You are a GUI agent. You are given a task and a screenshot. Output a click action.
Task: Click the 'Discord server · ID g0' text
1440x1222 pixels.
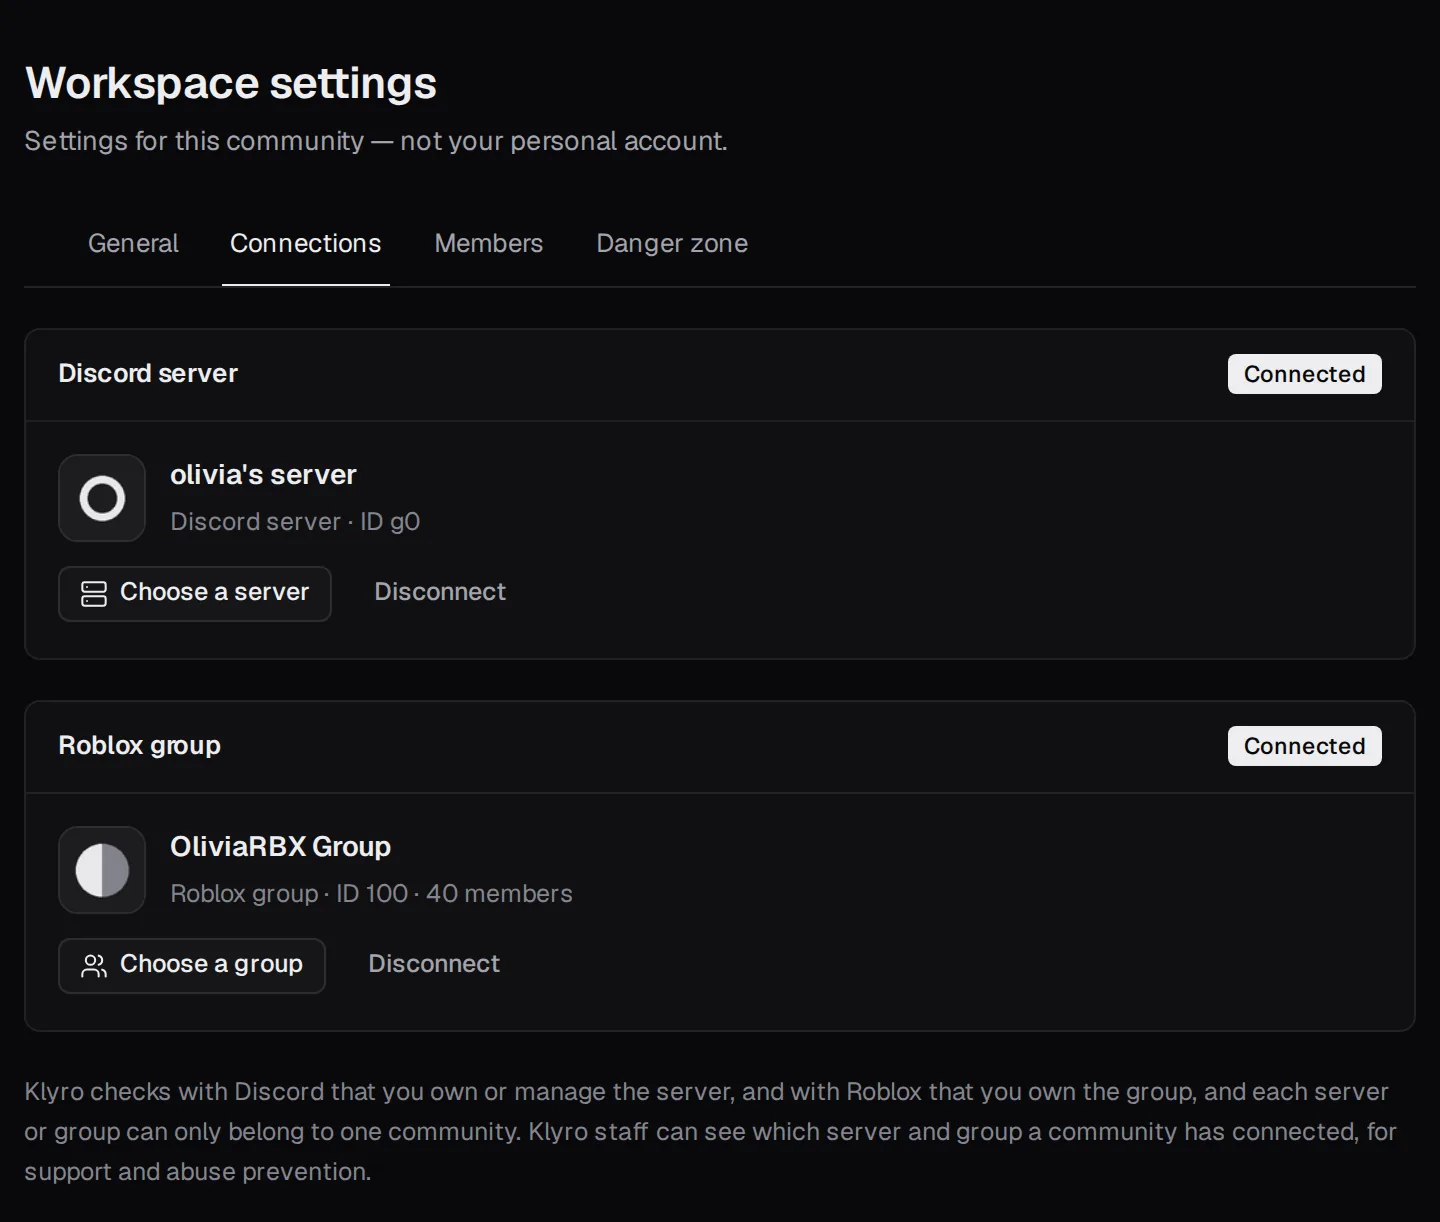pyautogui.click(x=295, y=522)
